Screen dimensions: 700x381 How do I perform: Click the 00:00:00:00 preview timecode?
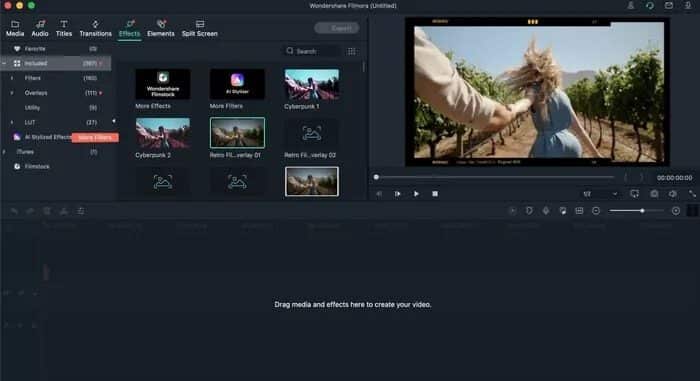674,178
